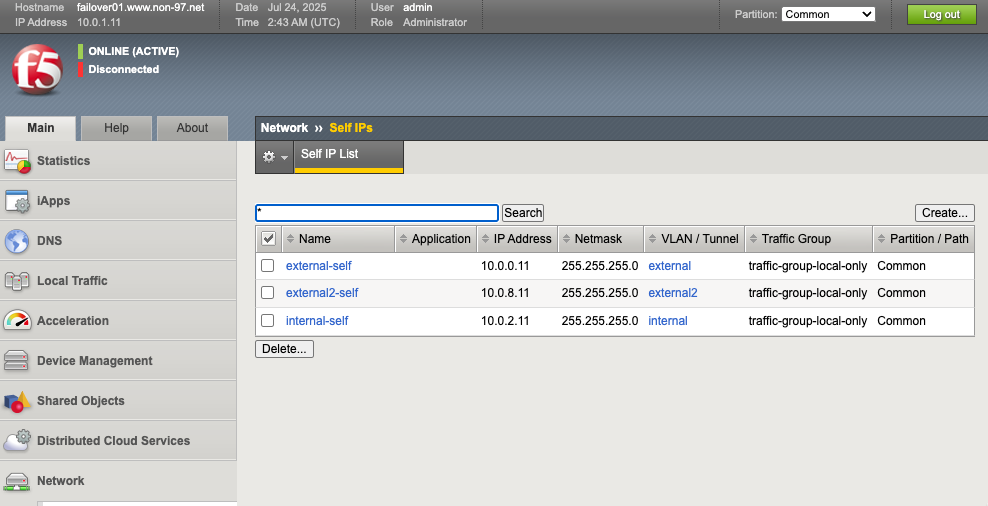
Task: Check the external2-self row checkbox
Action: pyautogui.click(x=268, y=292)
